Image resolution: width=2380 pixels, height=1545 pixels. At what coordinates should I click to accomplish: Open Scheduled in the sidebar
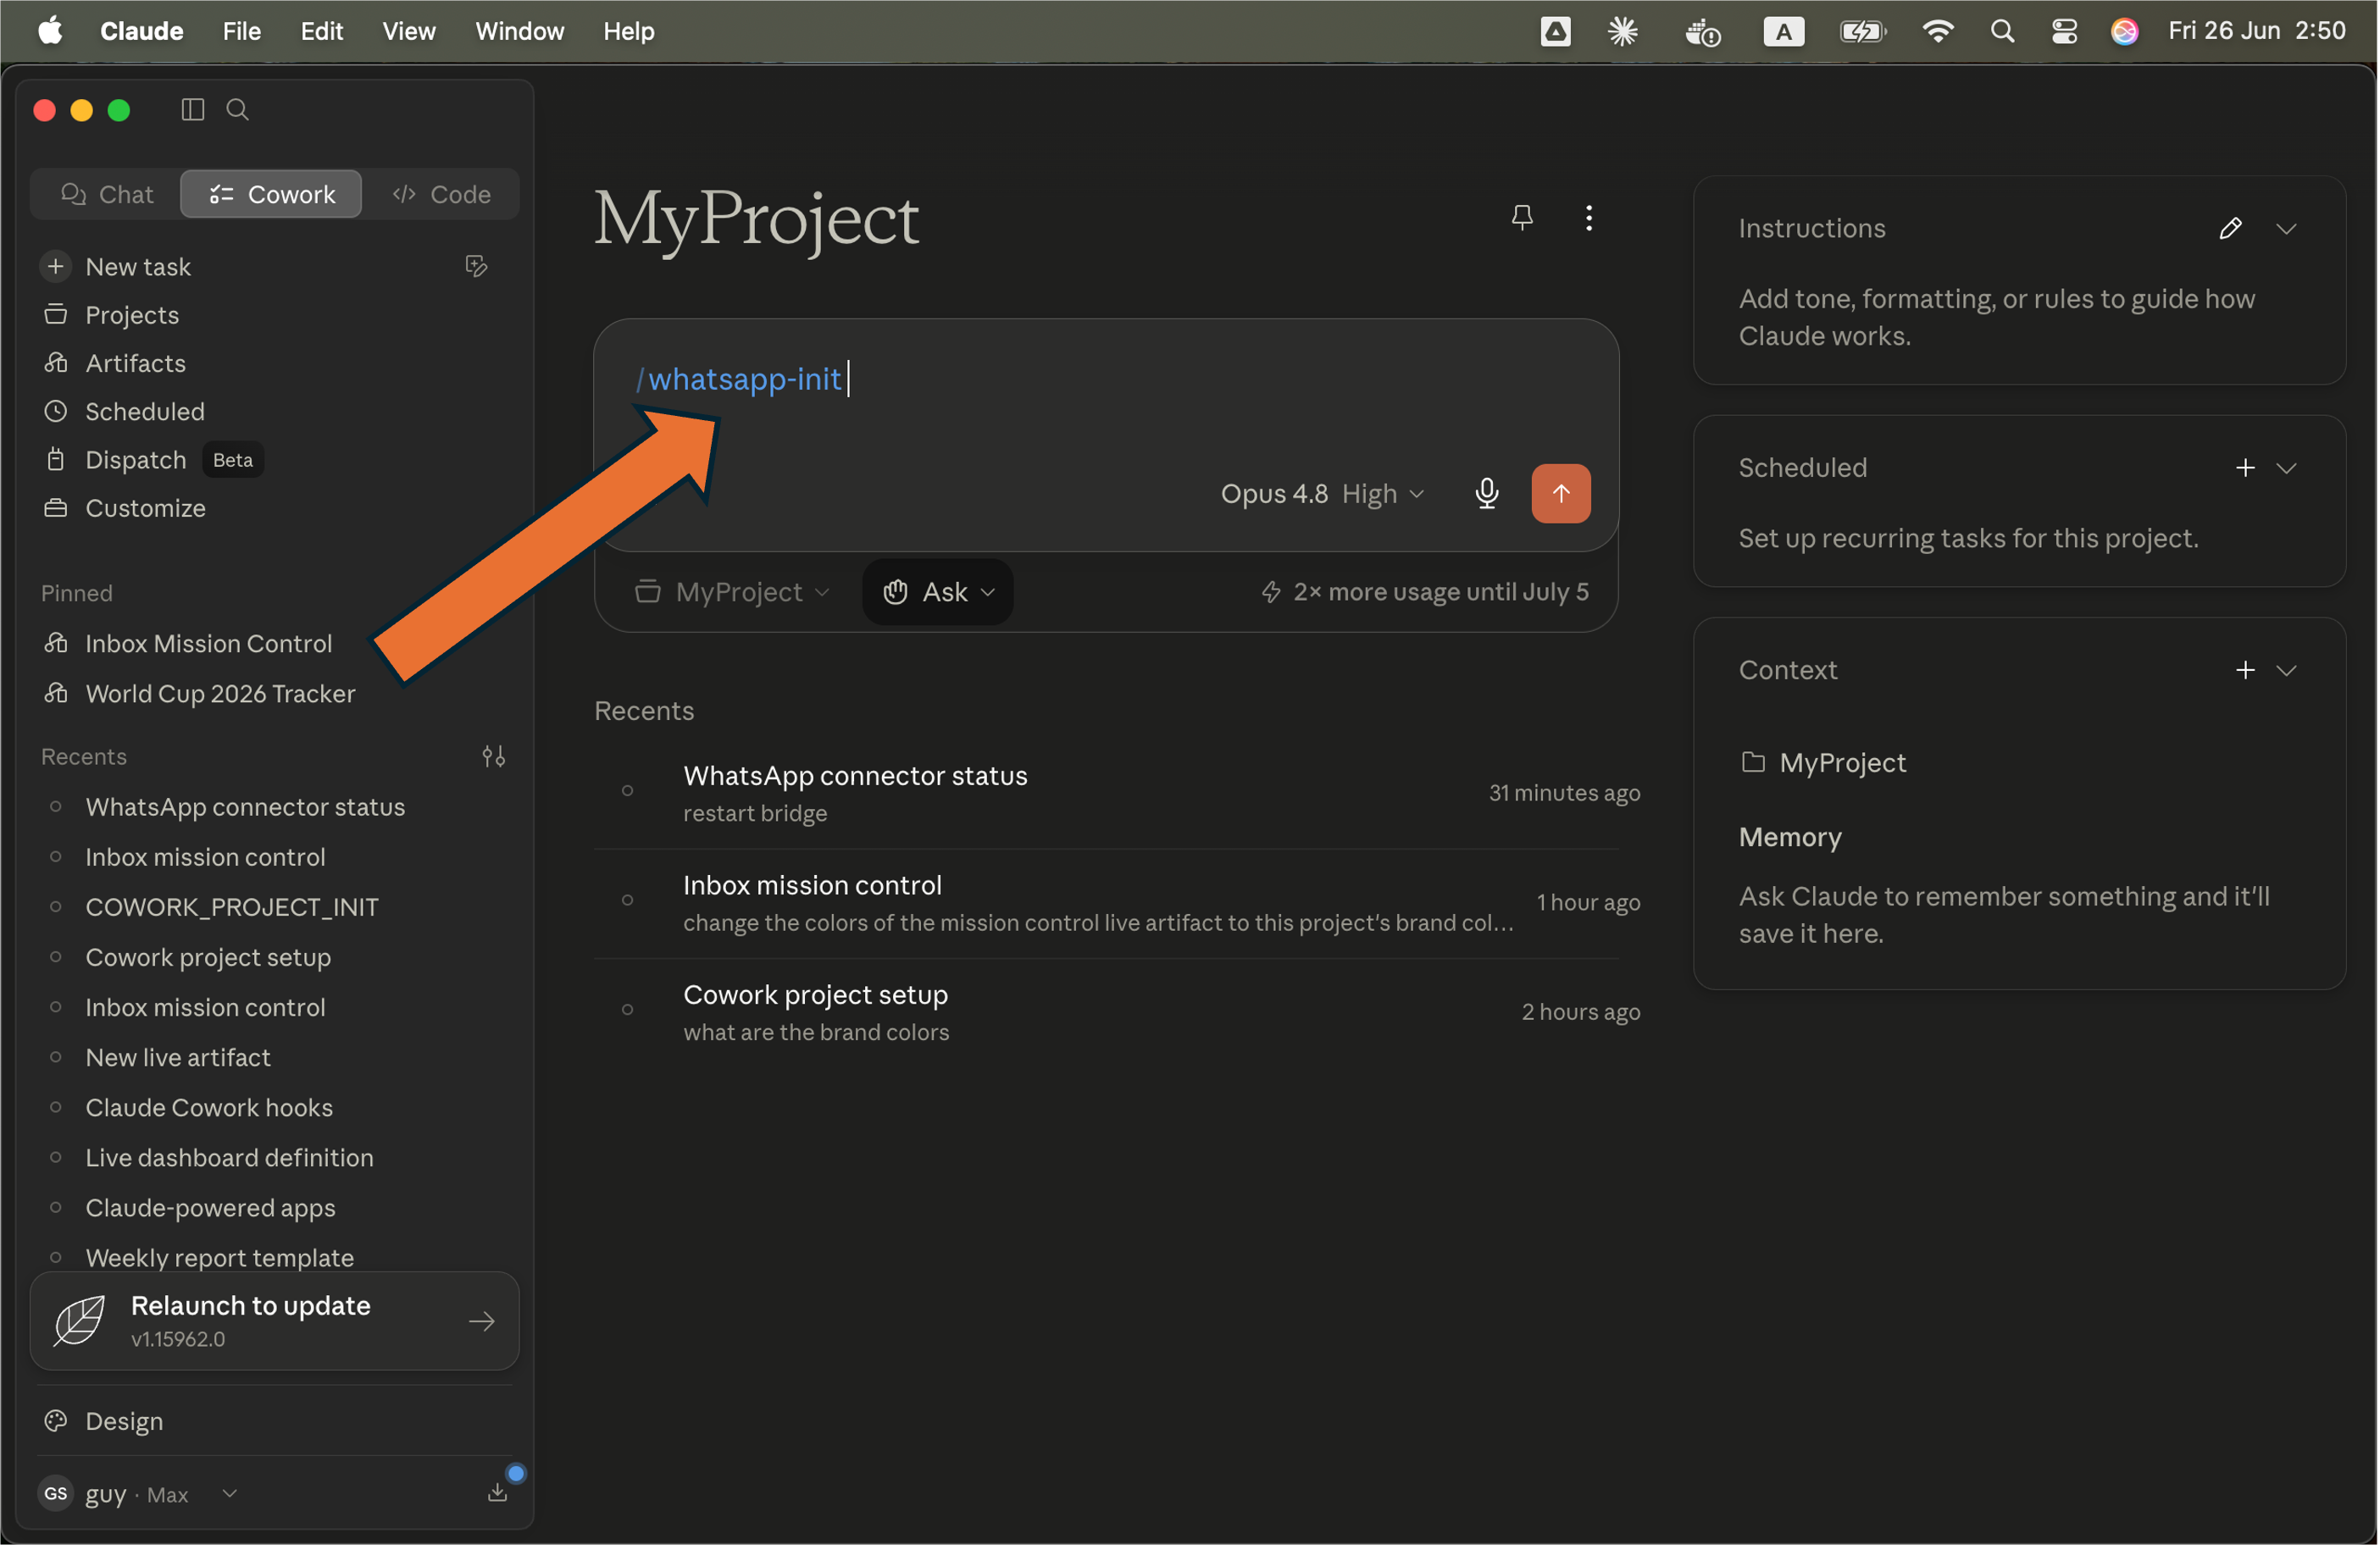click(x=145, y=411)
